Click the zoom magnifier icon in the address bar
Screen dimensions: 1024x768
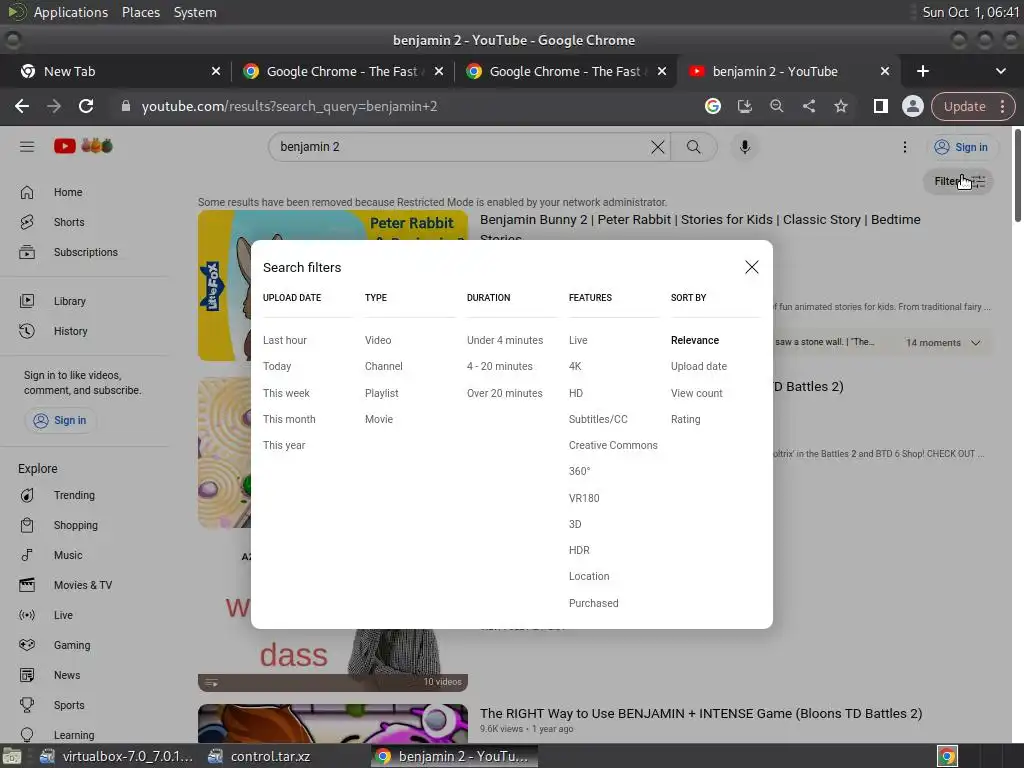(x=776, y=106)
